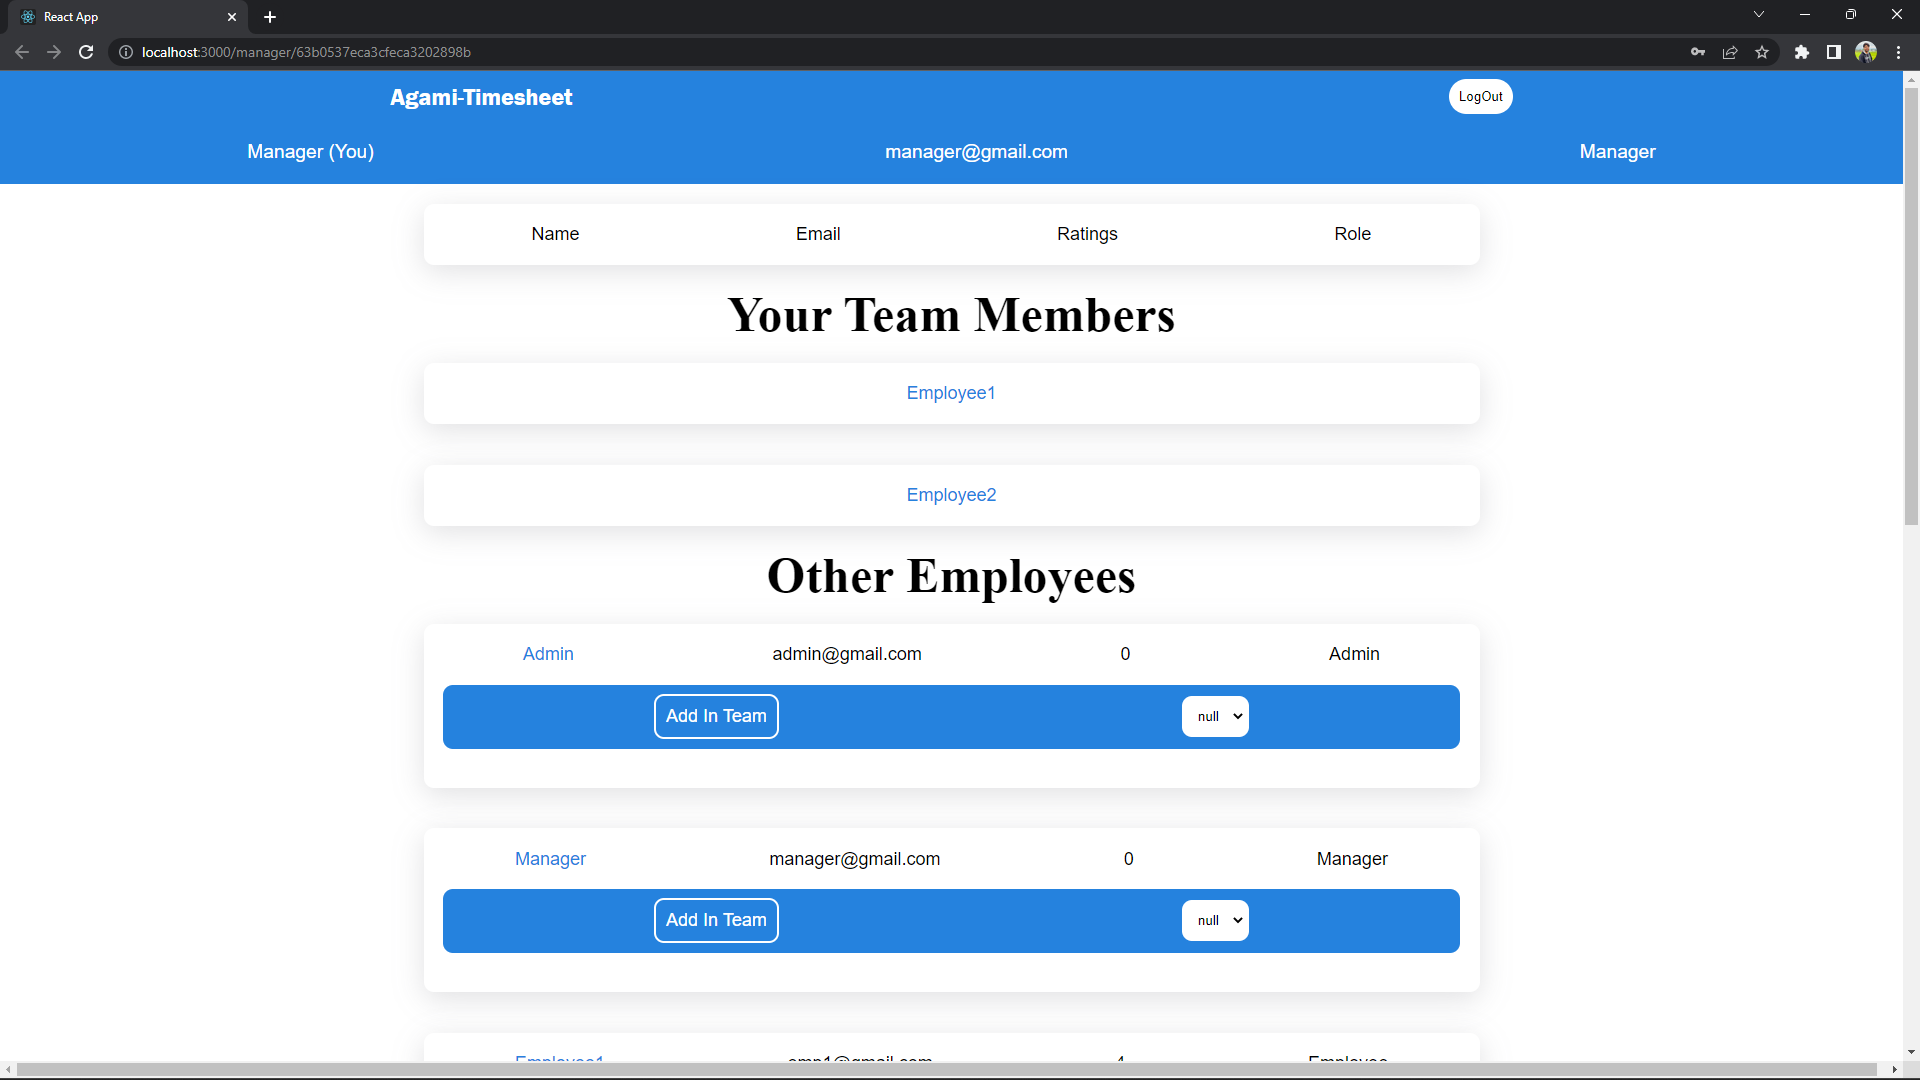Image resolution: width=1920 pixels, height=1080 pixels.
Task: Reload the current page
Action: (x=86, y=52)
